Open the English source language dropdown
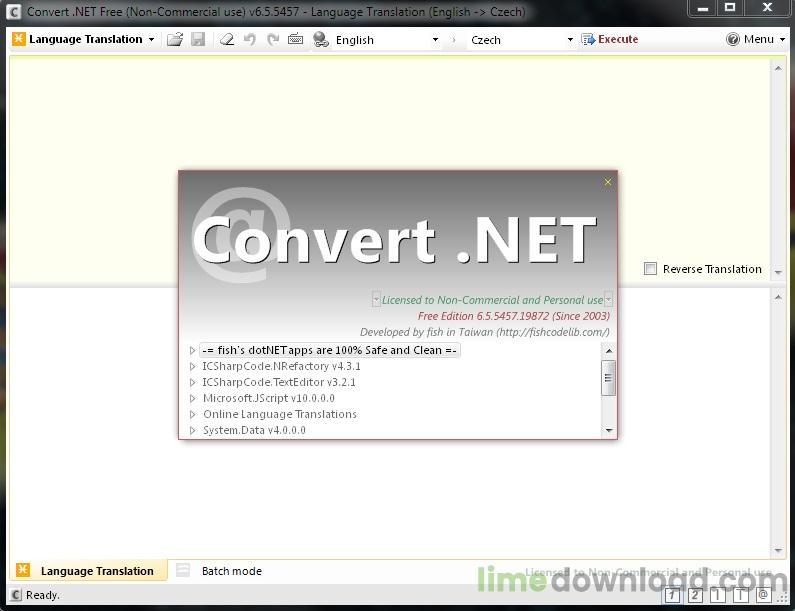Viewport: 795px width, 611px height. pyautogui.click(x=386, y=40)
